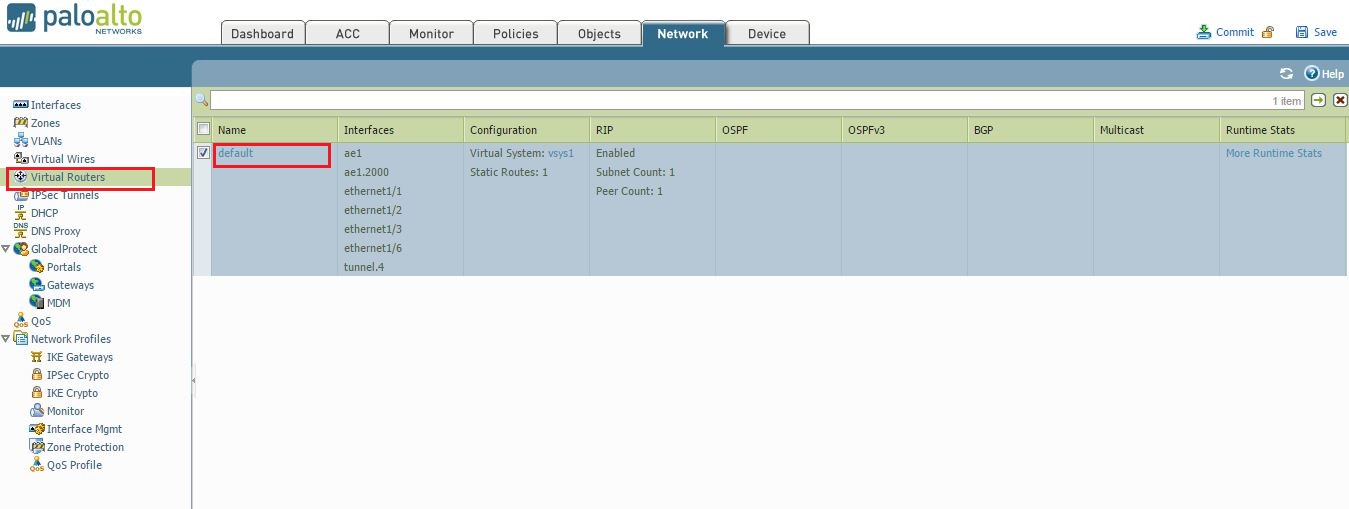Click the QoS icon

click(x=21, y=321)
